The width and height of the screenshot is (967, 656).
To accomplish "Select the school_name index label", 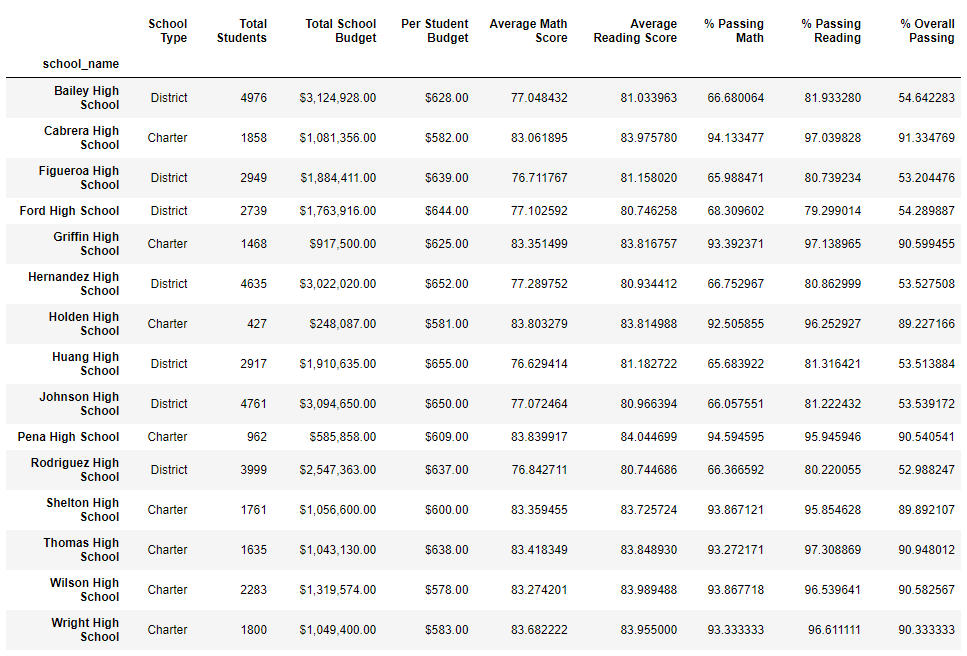I will point(81,64).
